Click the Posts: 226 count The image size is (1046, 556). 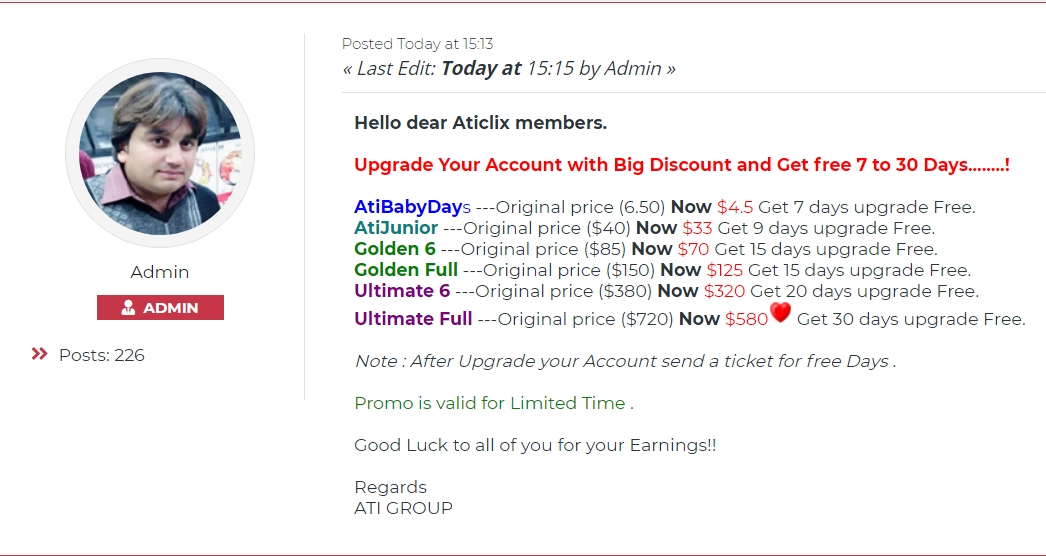tap(101, 355)
